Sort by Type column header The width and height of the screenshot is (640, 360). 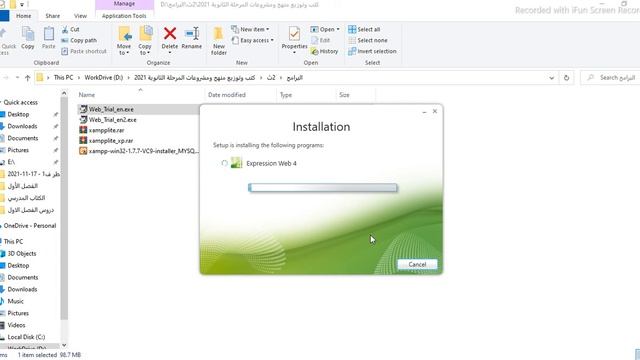(x=286, y=95)
